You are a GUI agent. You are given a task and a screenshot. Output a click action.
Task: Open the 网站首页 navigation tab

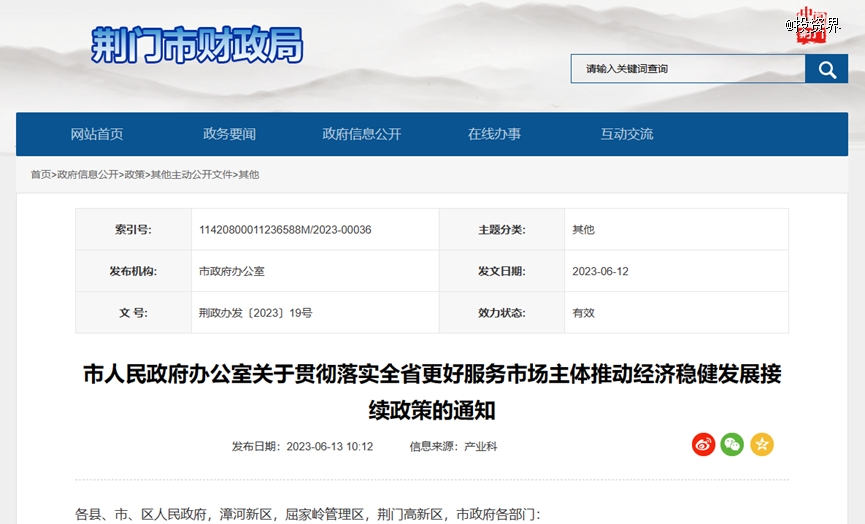coord(97,134)
